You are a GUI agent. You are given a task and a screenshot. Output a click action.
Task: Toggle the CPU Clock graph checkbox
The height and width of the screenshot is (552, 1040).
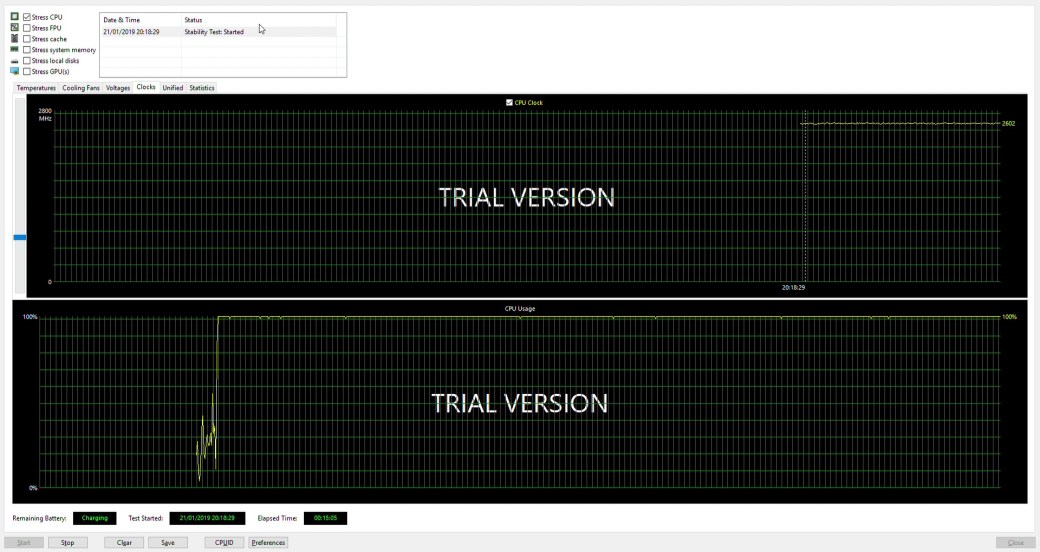[509, 102]
